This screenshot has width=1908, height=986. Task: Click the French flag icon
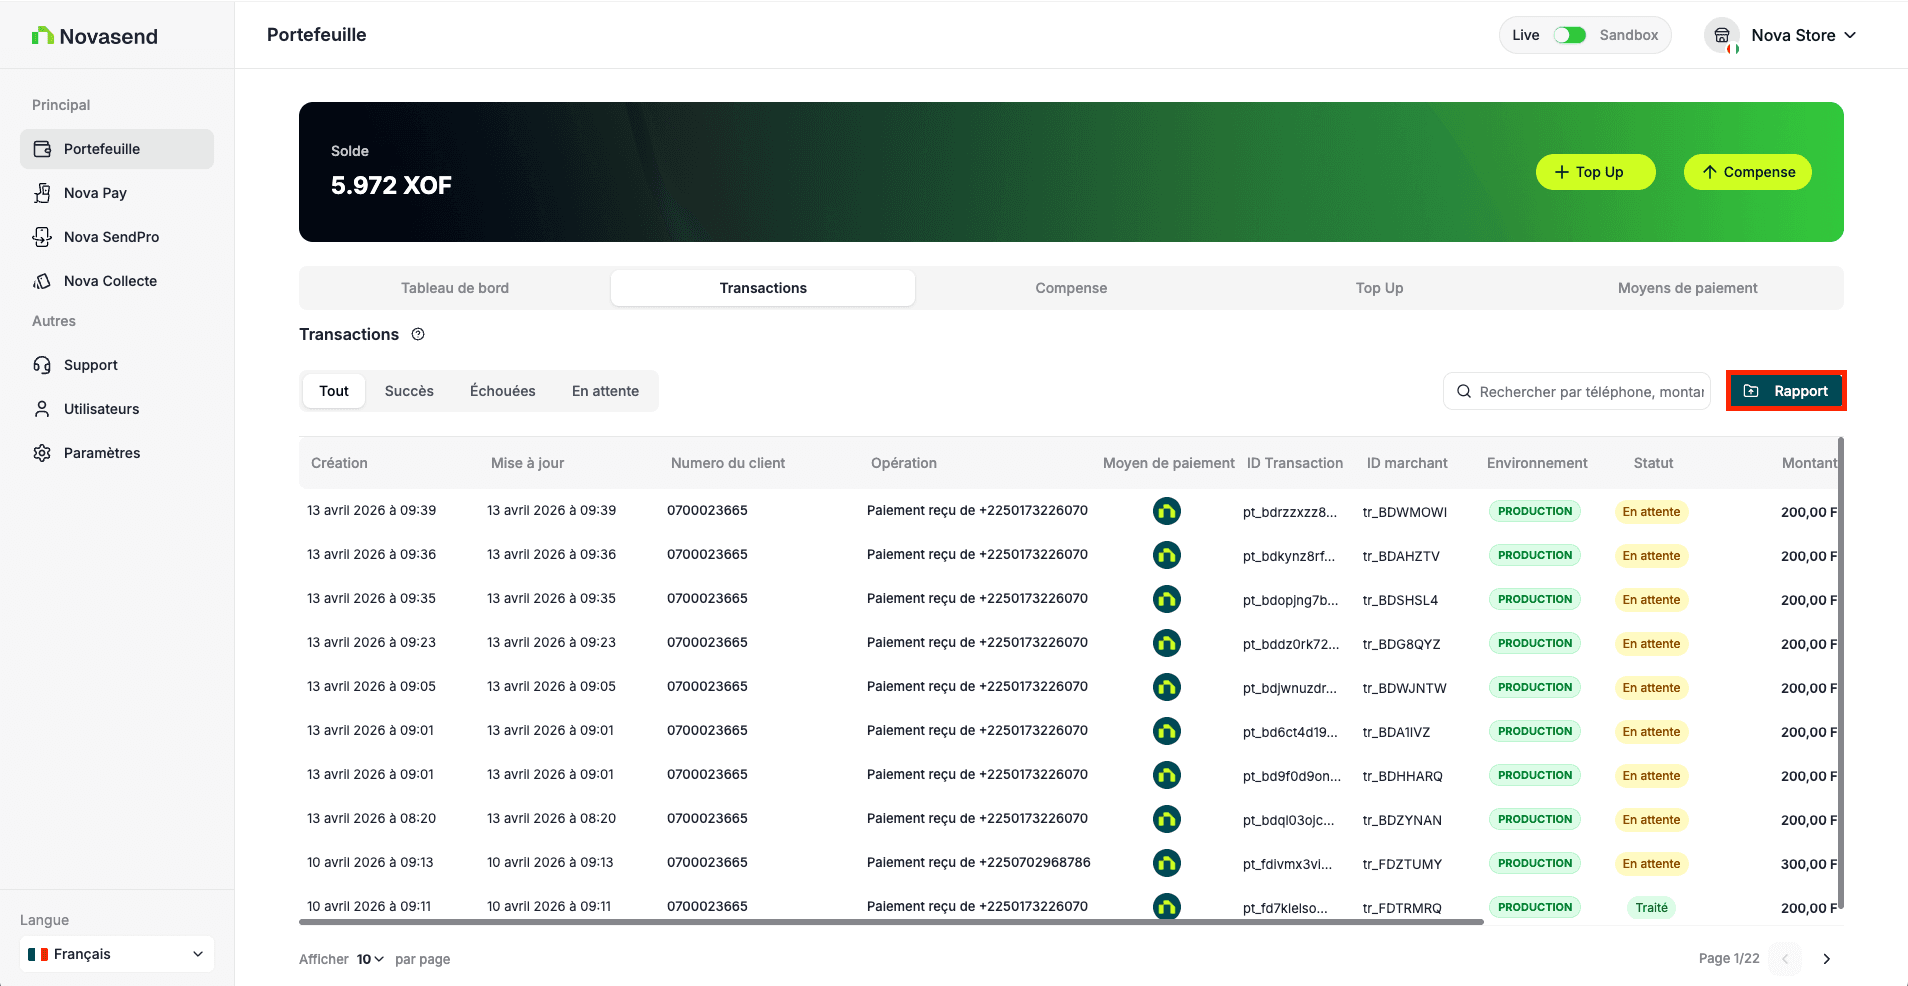[x=38, y=954]
